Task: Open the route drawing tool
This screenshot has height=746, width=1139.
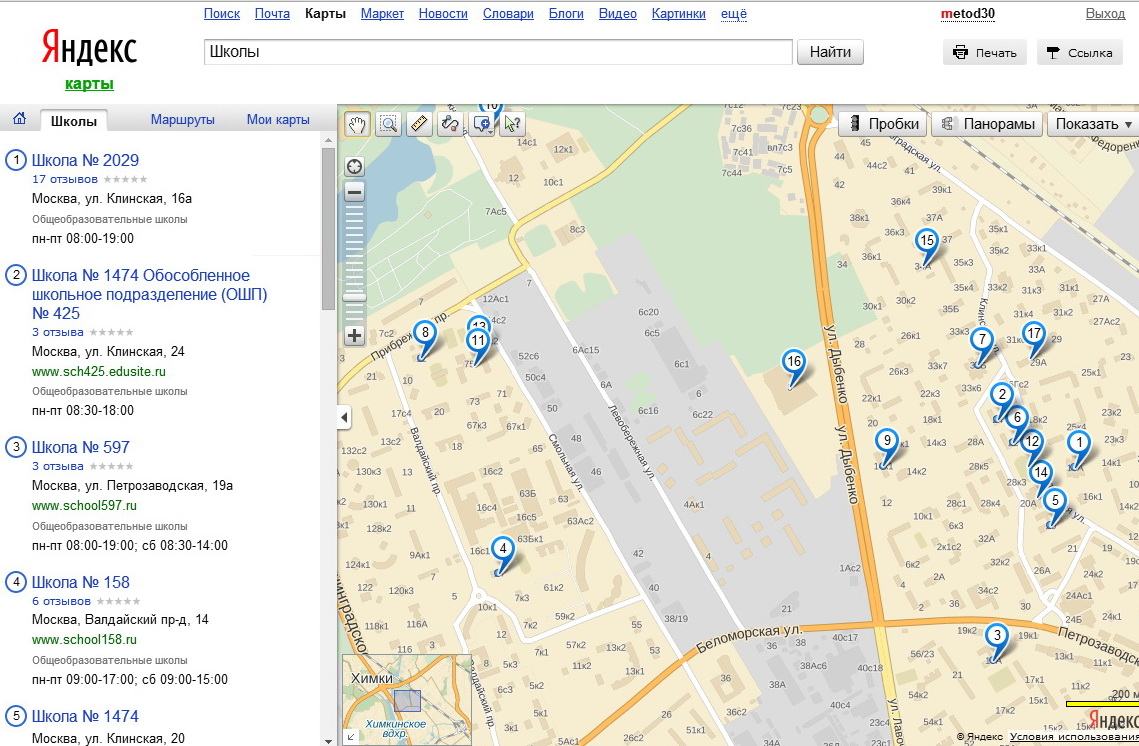Action: point(450,124)
